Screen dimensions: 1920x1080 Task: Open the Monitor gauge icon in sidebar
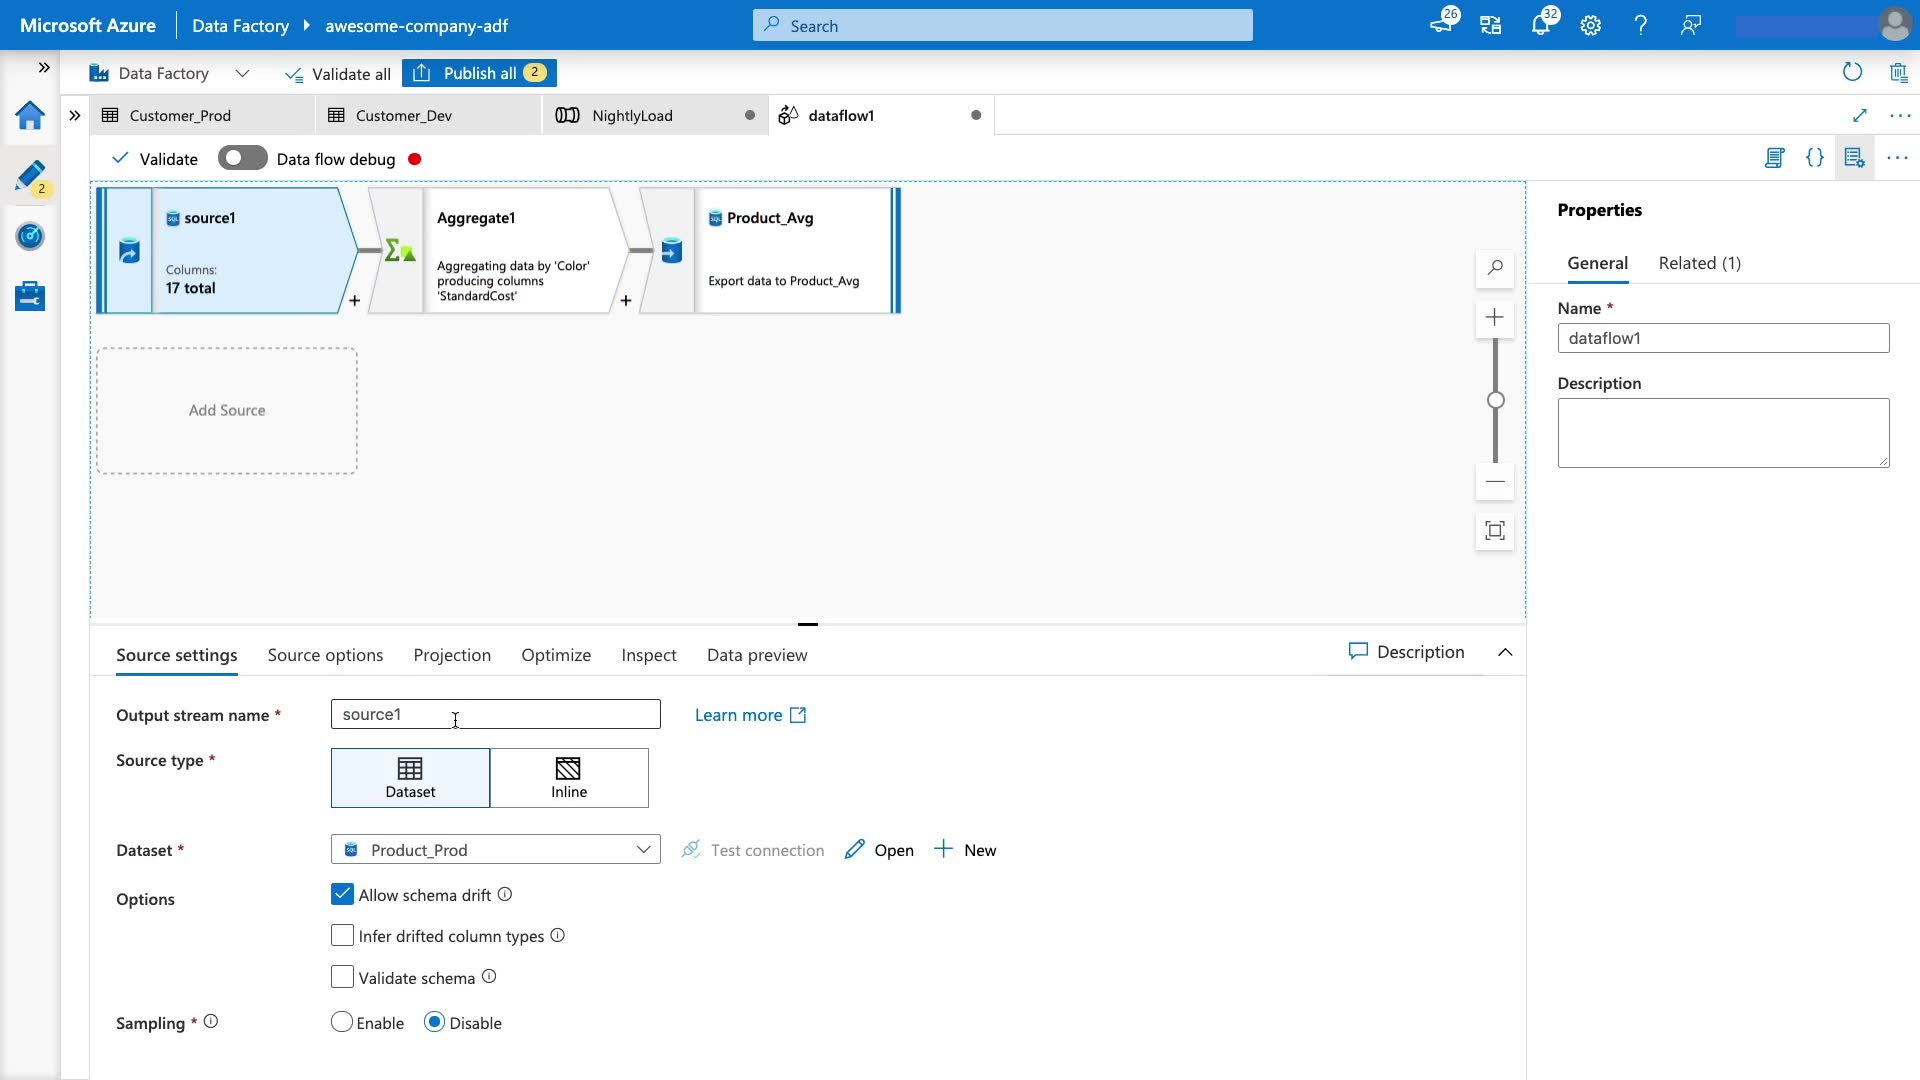click(30, 237)
